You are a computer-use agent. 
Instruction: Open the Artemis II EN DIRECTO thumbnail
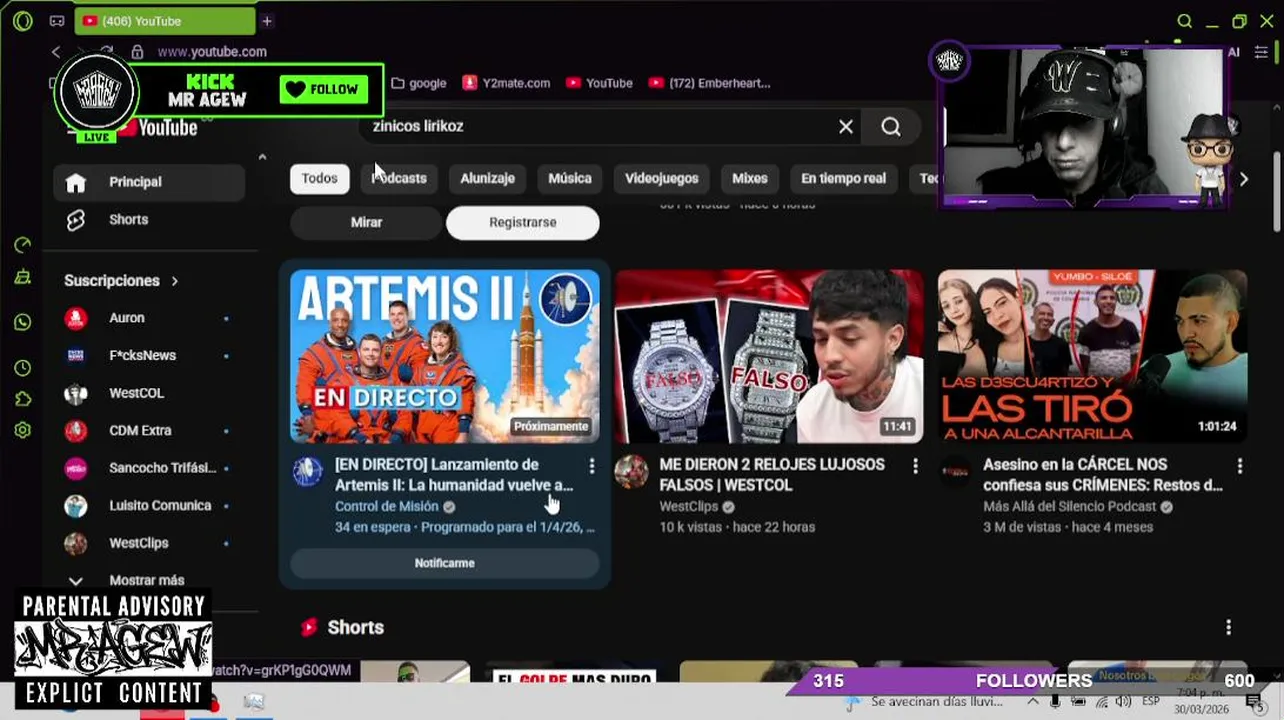tap(445, 356)
